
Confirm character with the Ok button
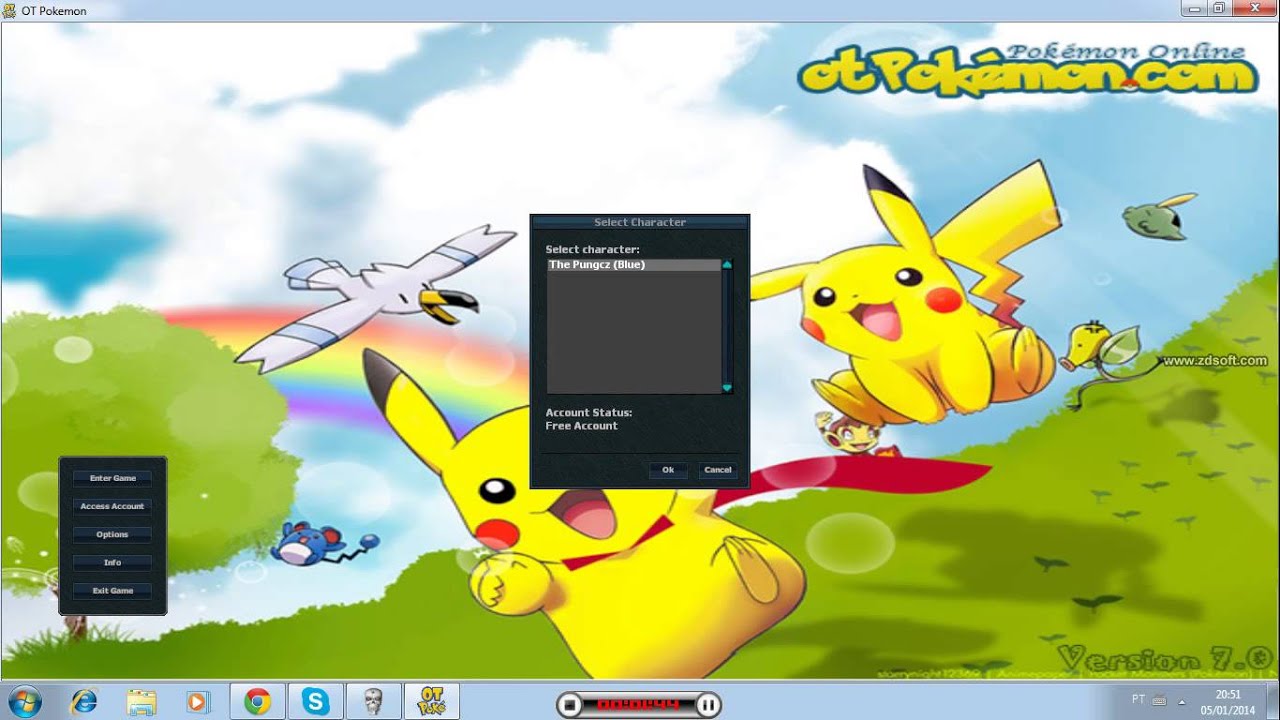[x=668, y=470]
